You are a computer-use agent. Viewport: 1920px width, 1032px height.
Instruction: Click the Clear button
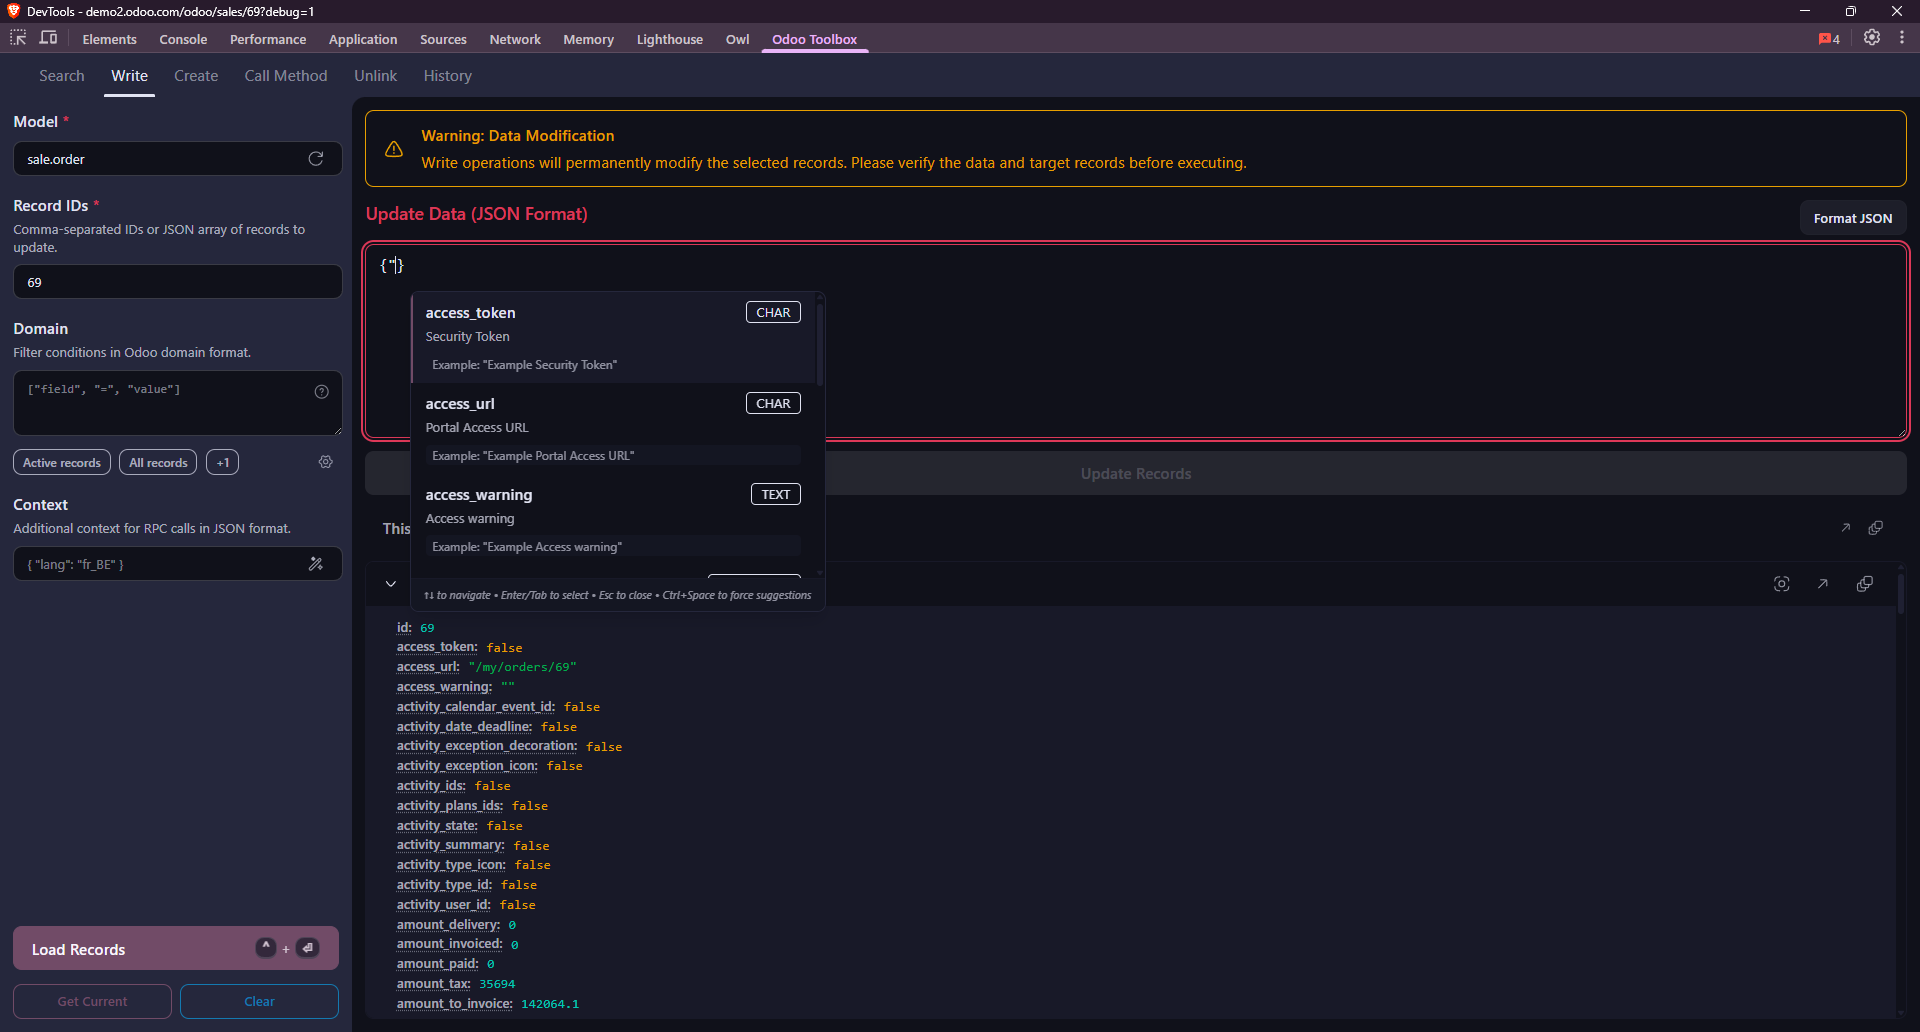[258, 1001]
